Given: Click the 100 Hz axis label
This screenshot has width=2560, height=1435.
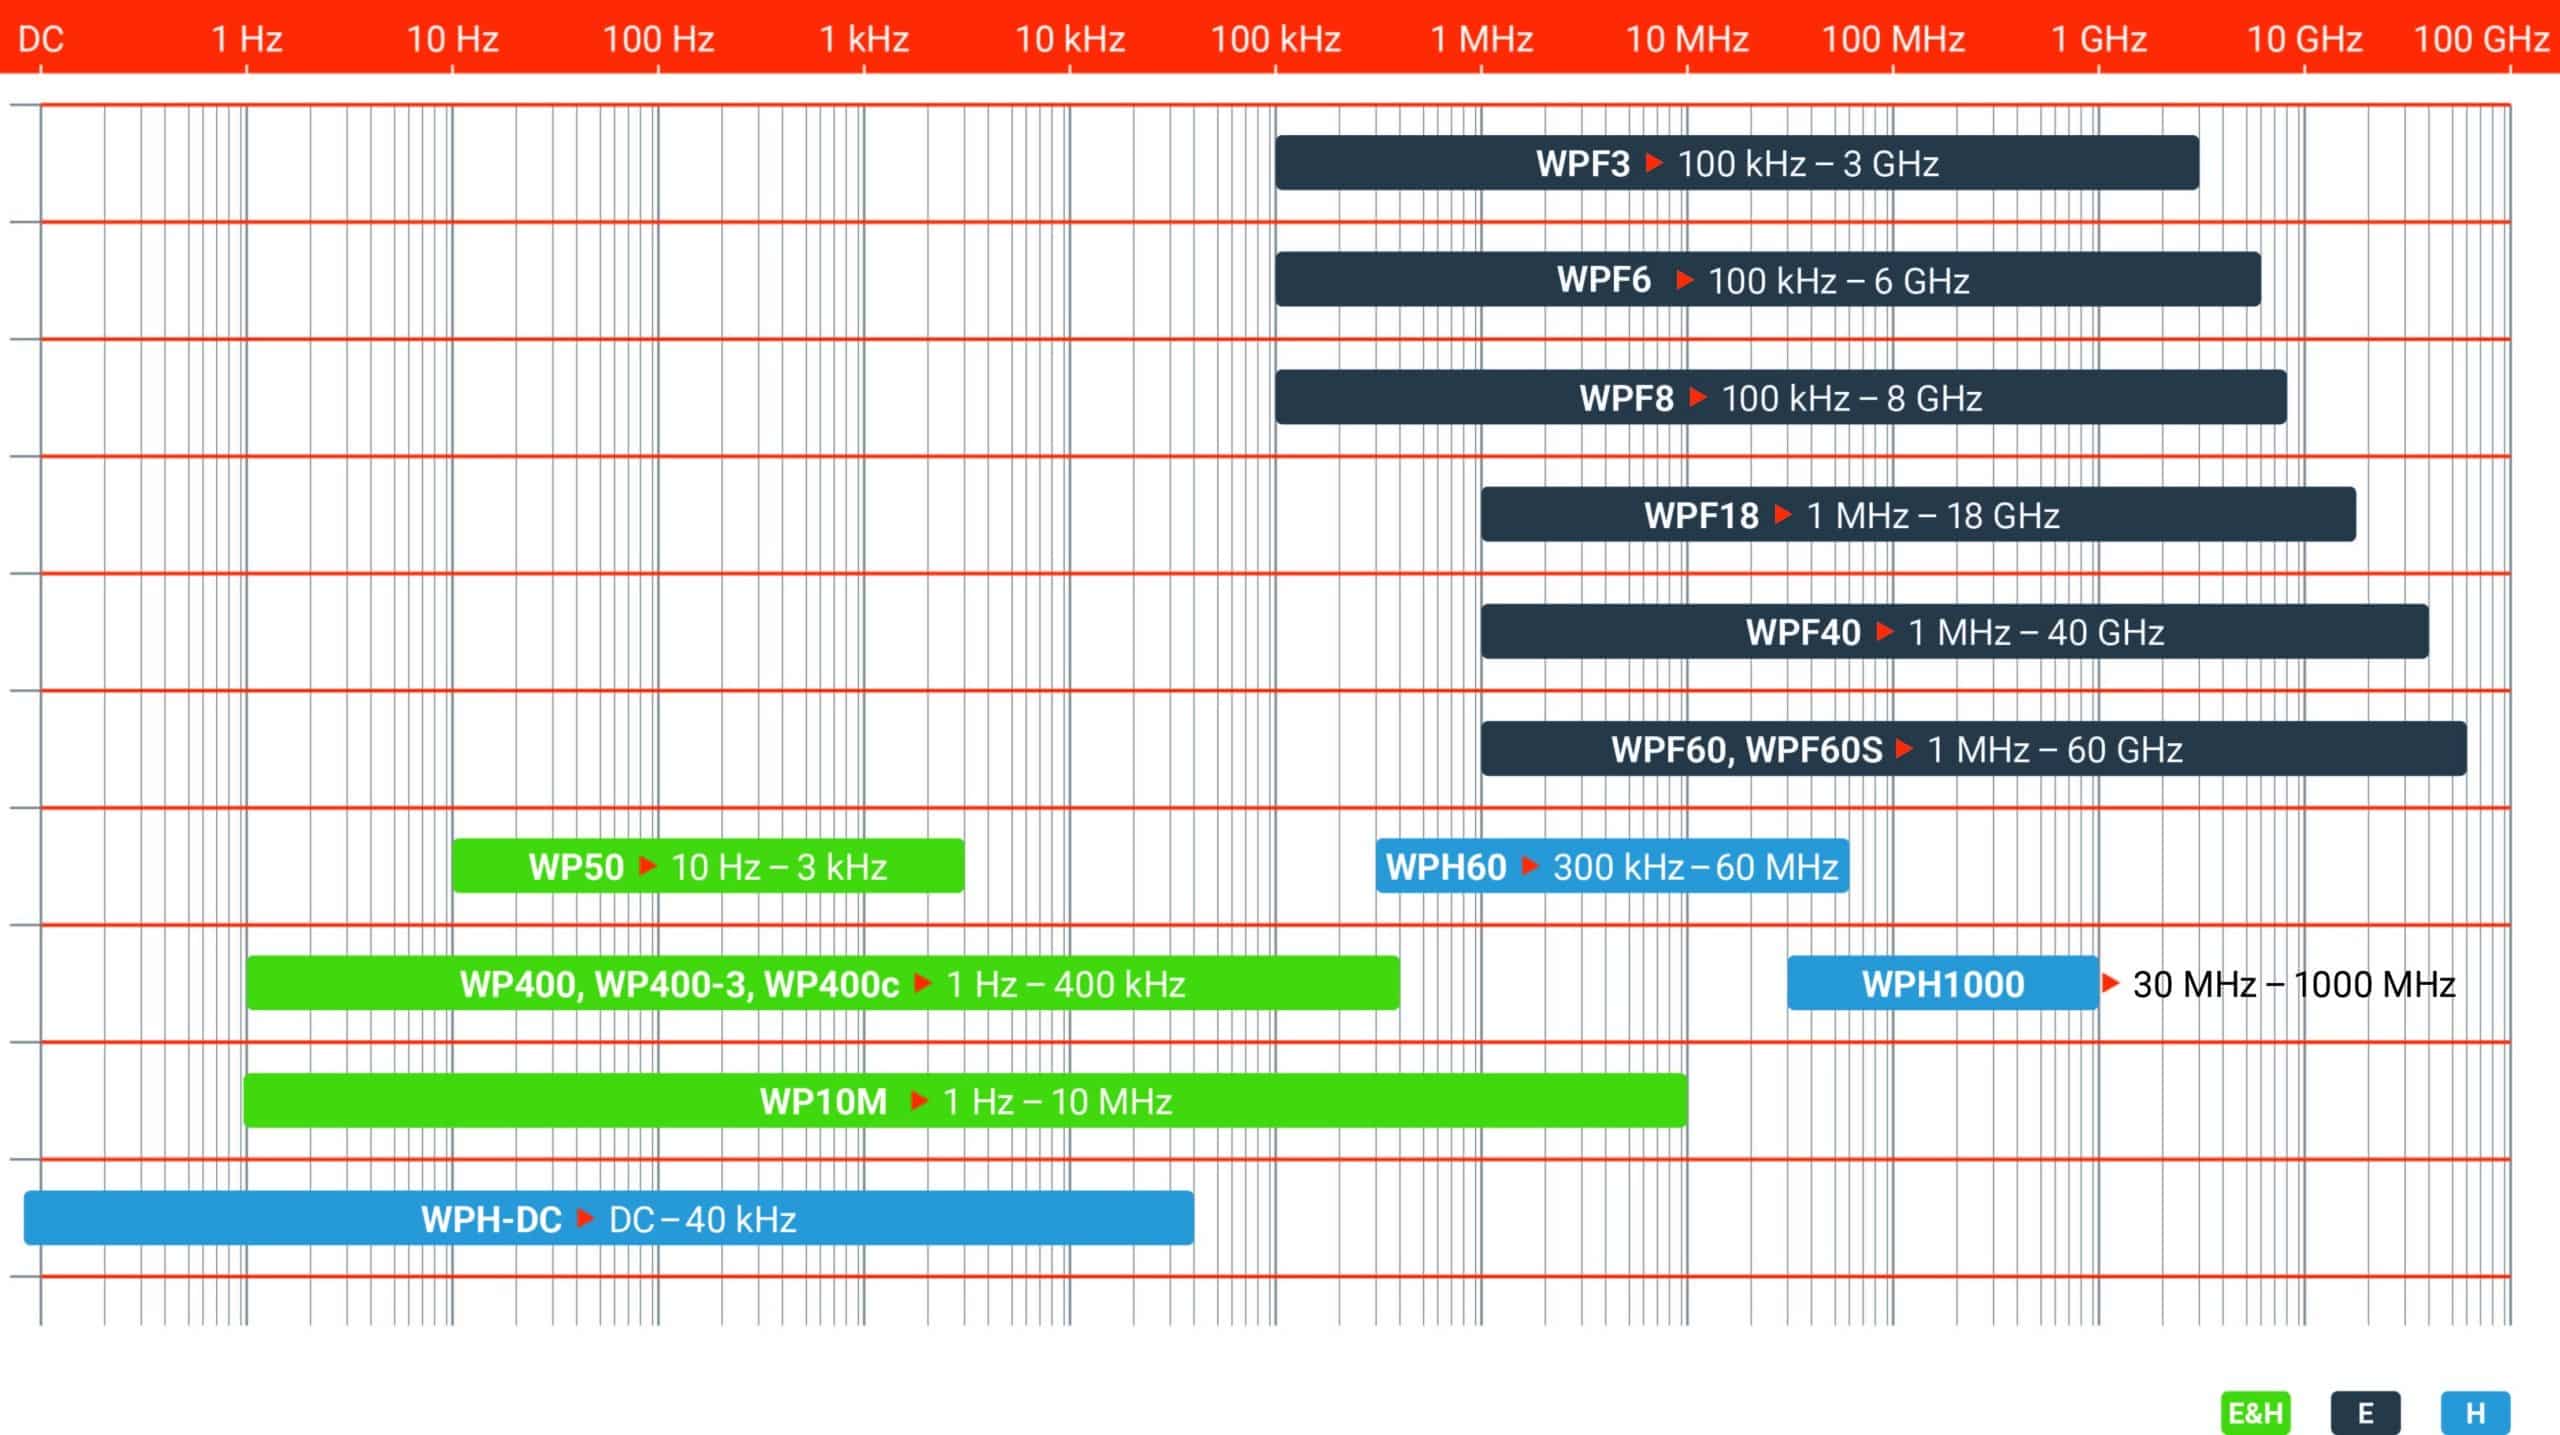Looking at the screenshot, I should [658, 39].
